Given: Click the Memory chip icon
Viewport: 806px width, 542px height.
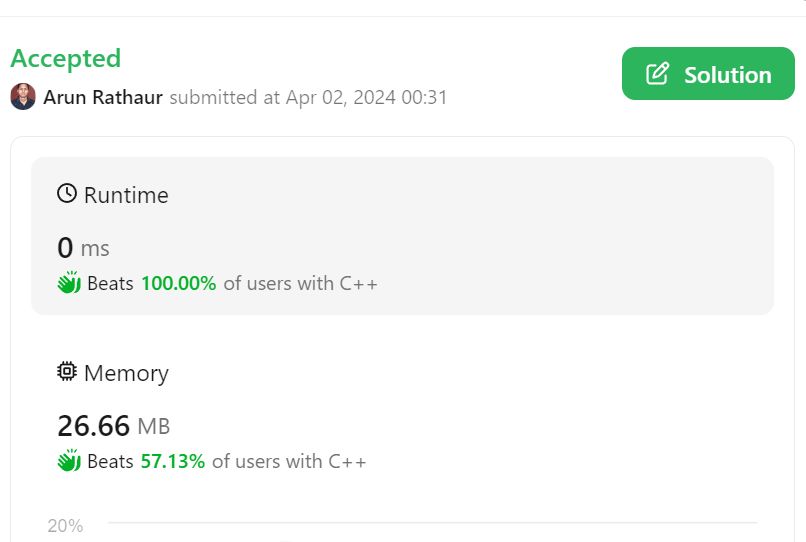Looking at the screenshot, I should click(67, 371).
